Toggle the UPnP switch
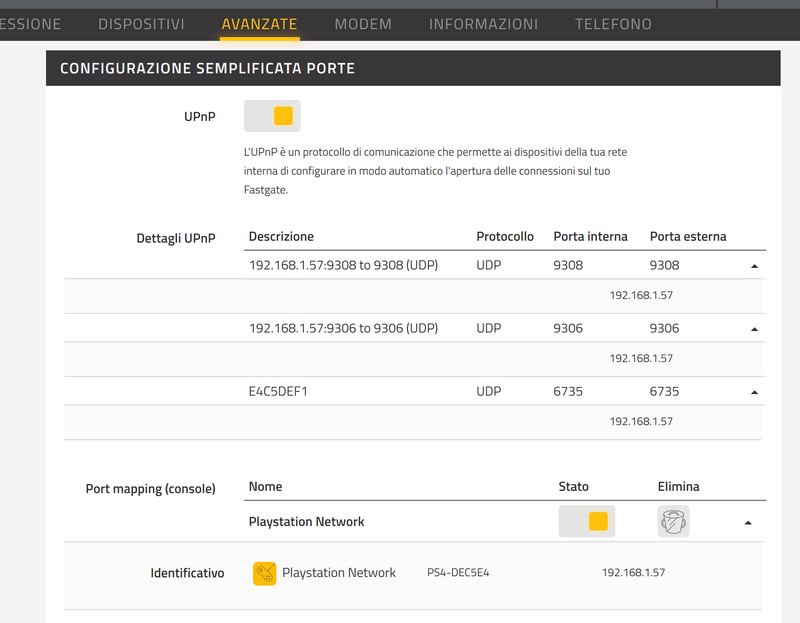 pos(272,116)
